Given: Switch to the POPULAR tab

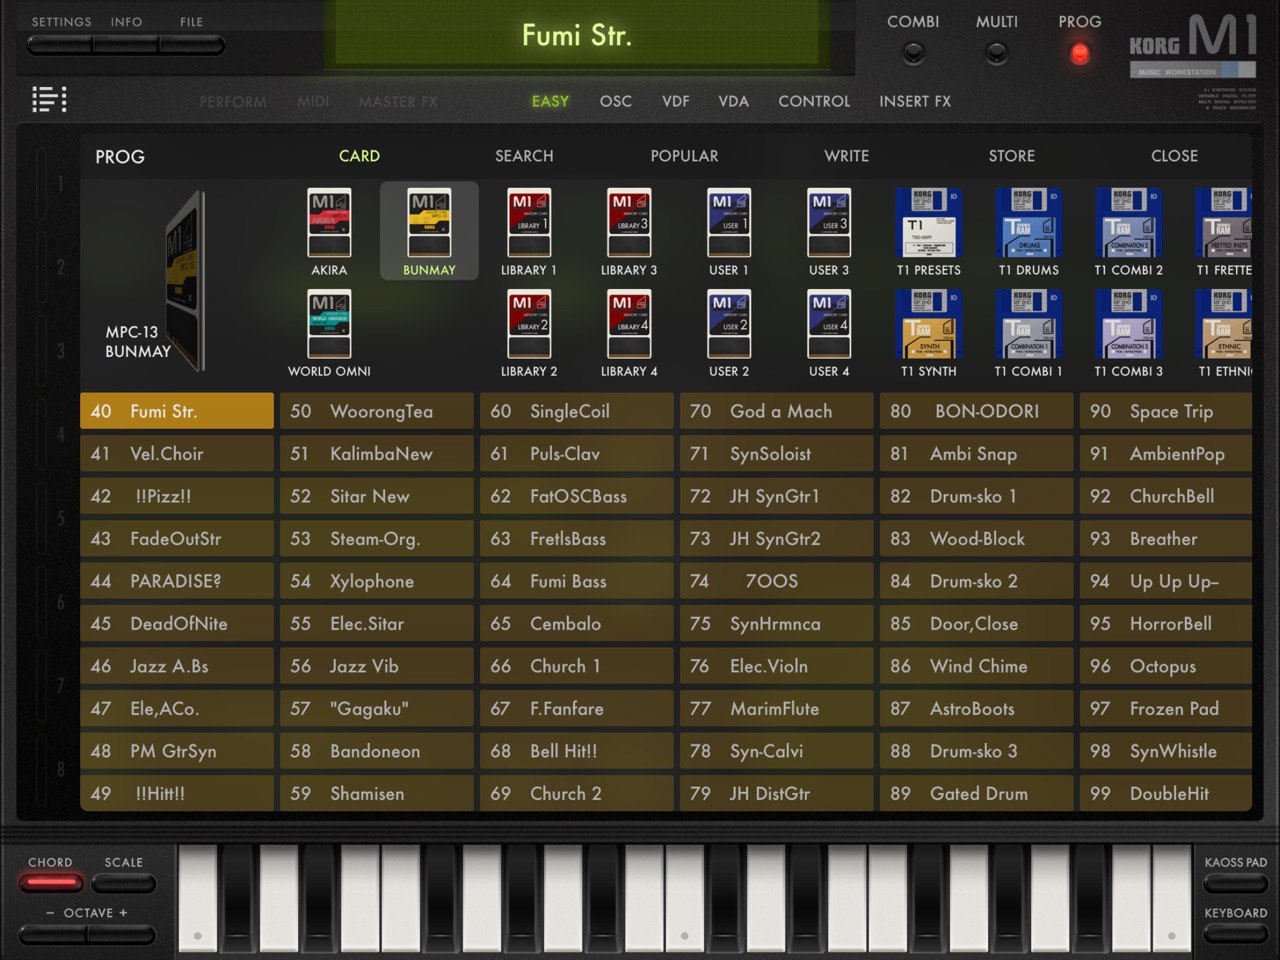Looking at the screenshot, I should pyautogui.click(x=684, y=156).
